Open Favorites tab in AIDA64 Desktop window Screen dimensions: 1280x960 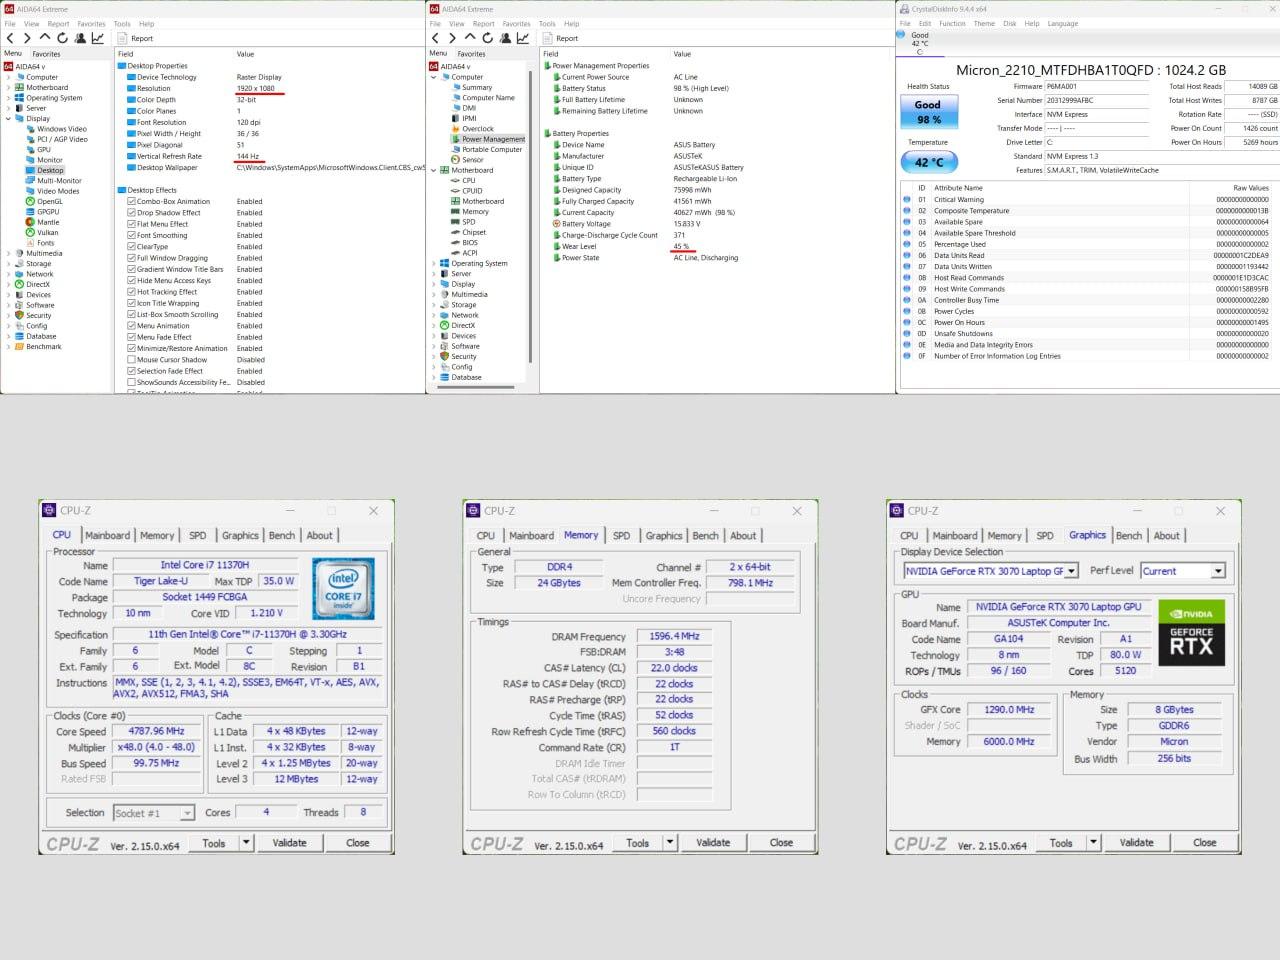click(46, 54)
